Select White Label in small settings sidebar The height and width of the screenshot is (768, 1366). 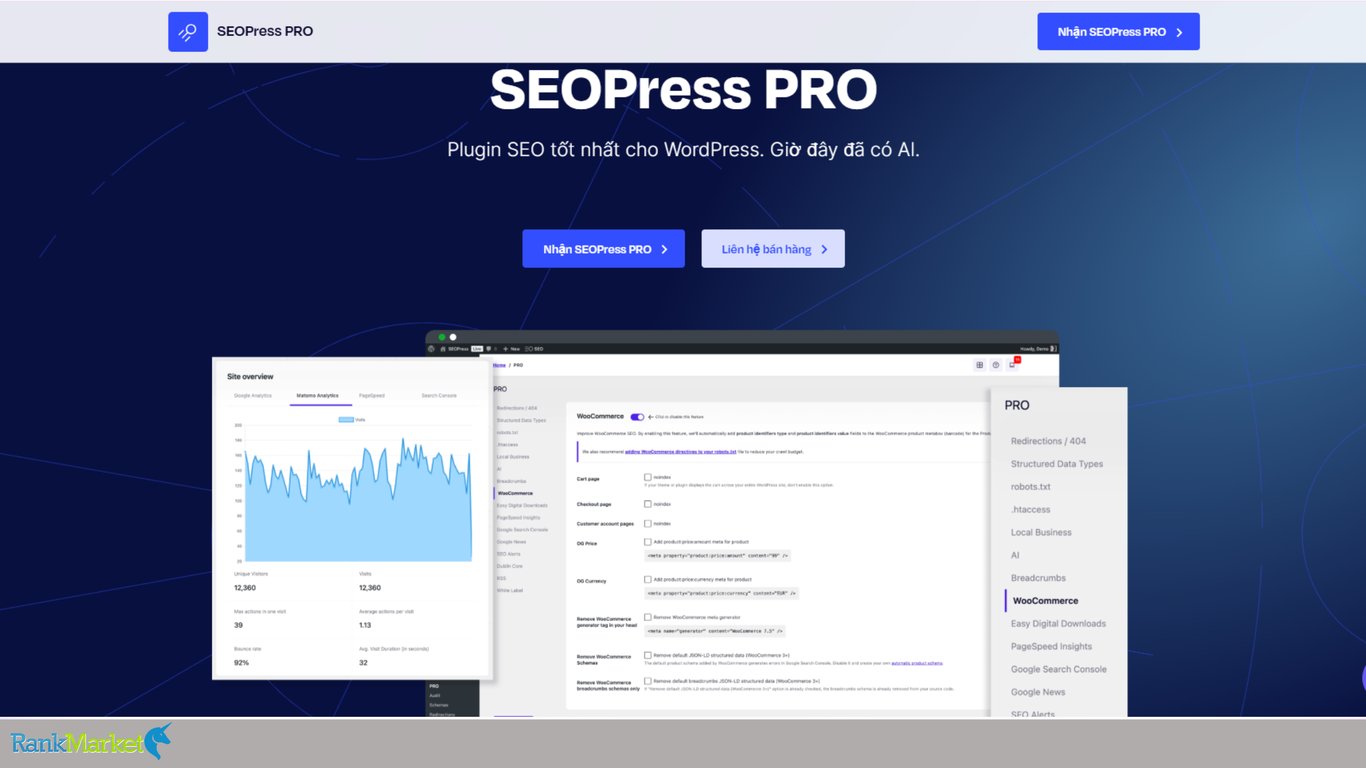pos(510,590)
